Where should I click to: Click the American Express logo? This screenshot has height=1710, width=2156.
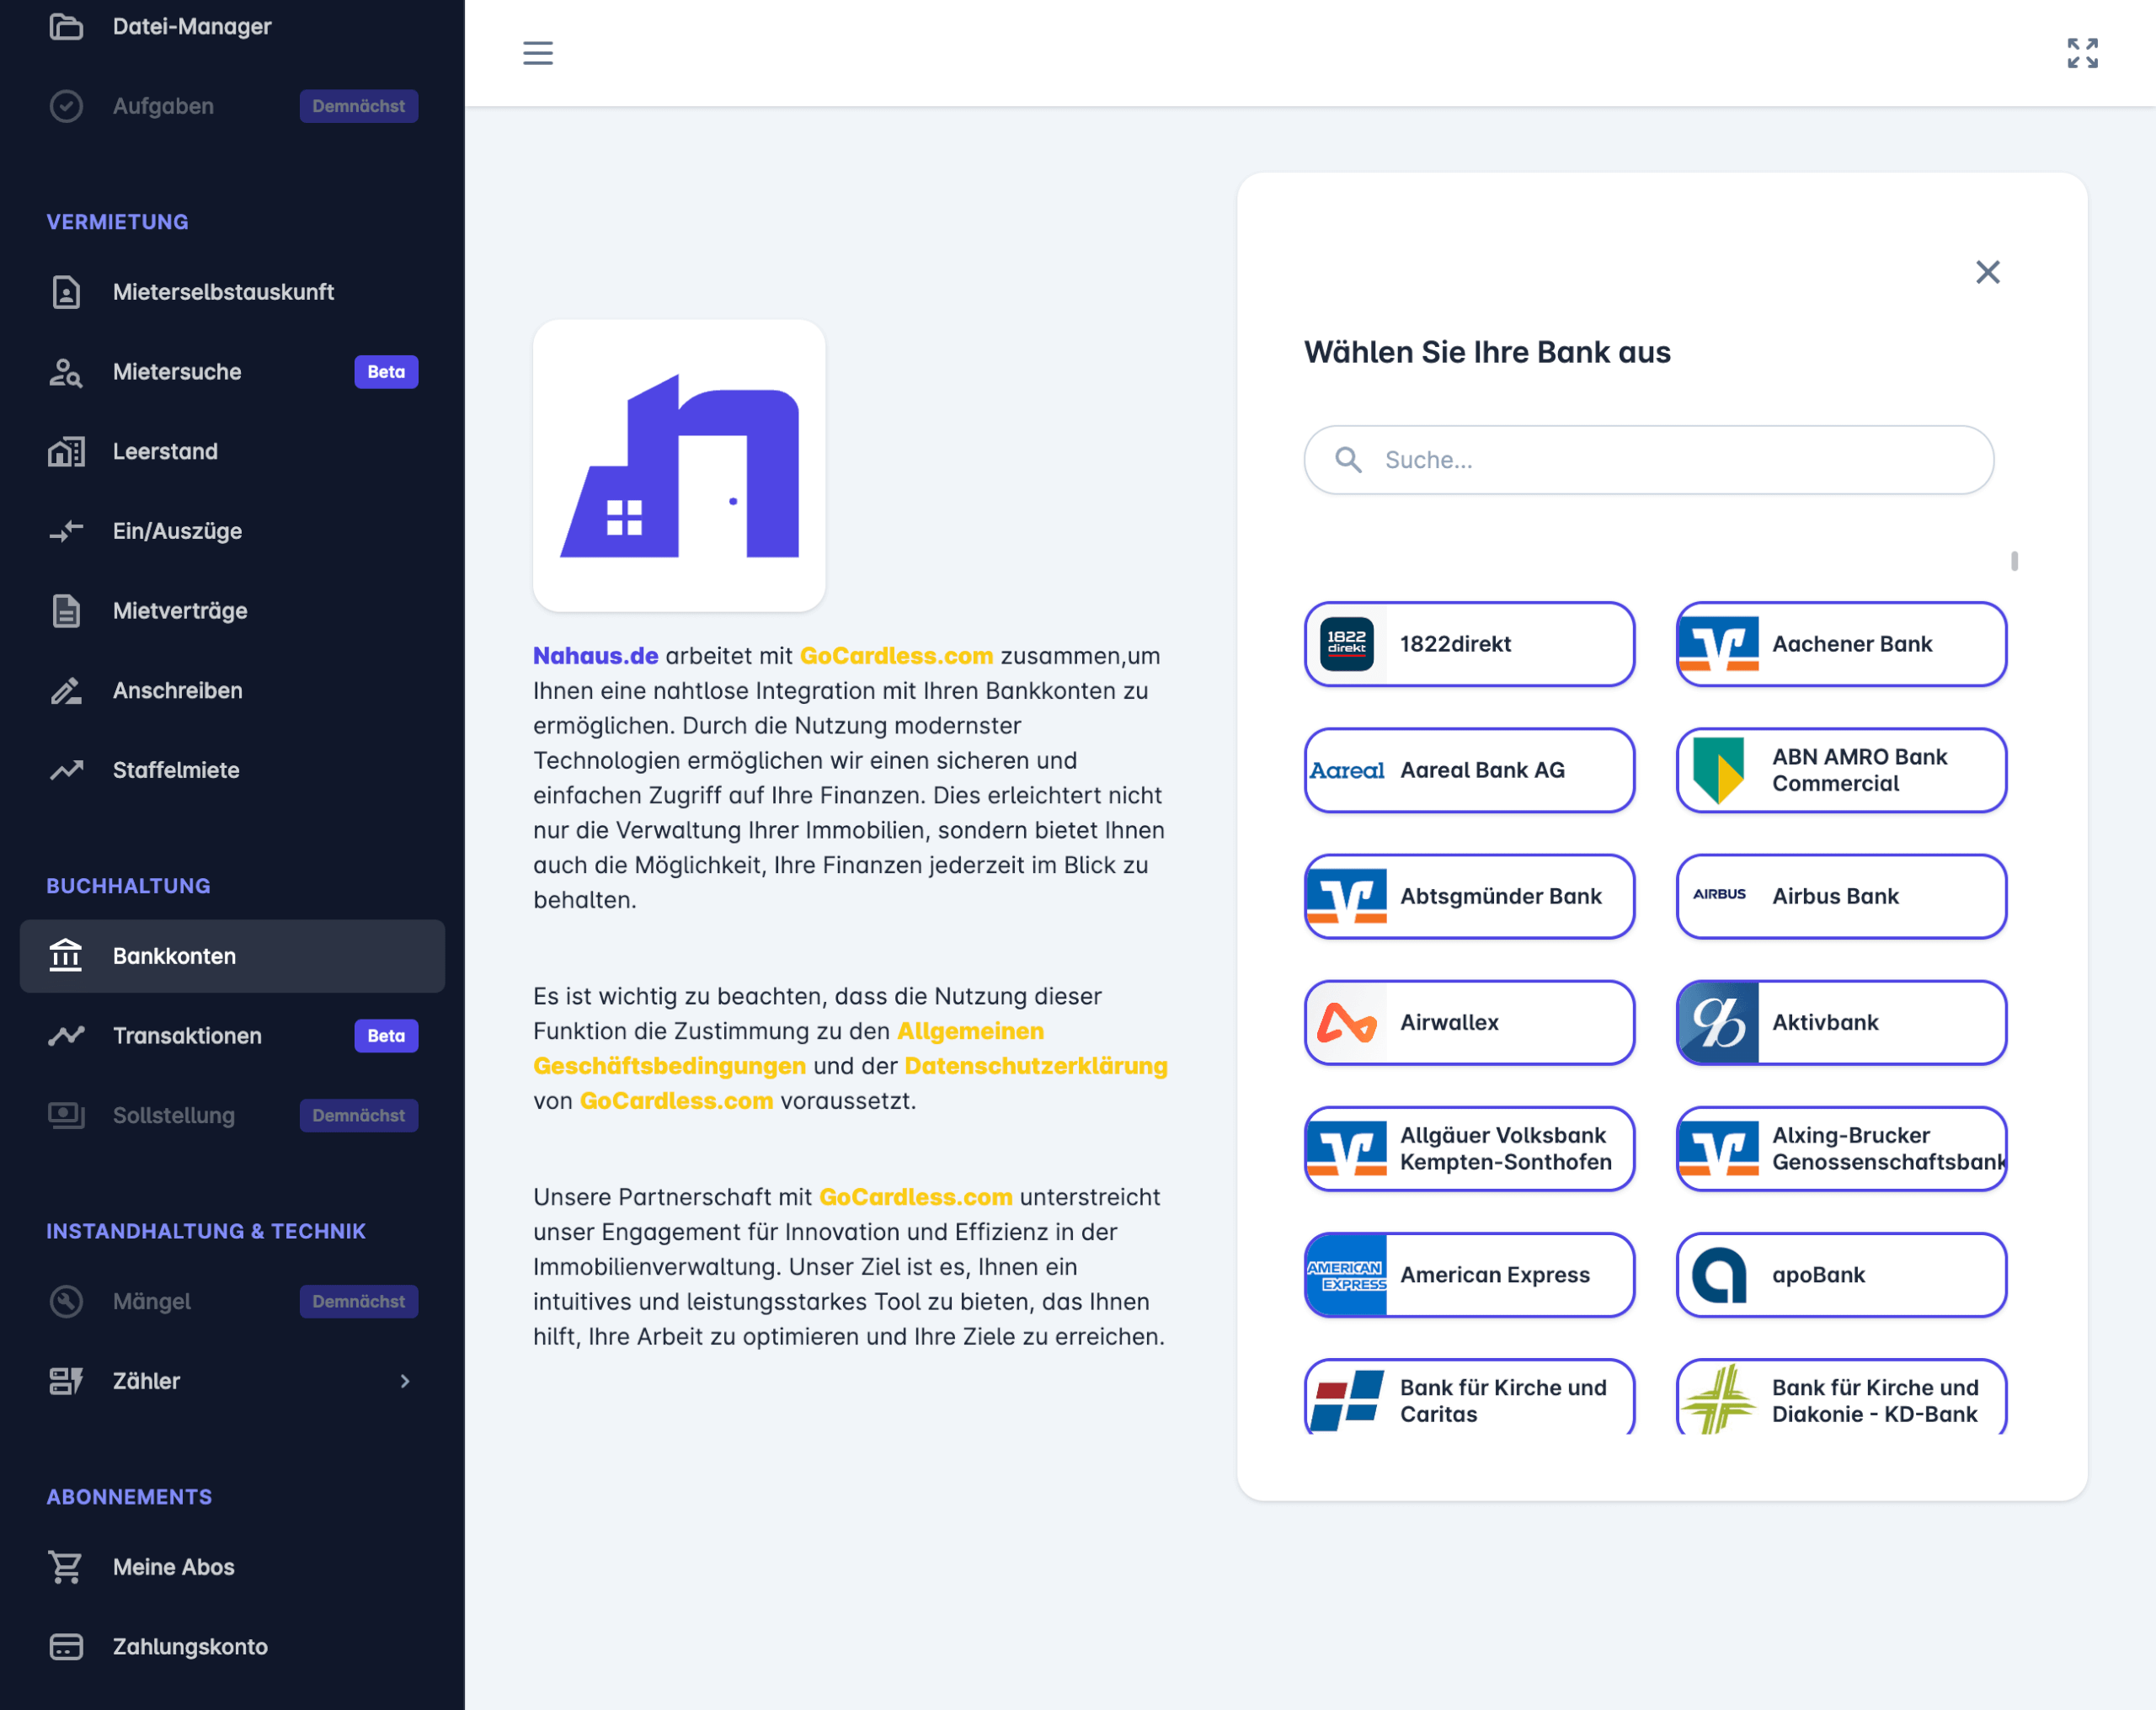[x=1346, y=1274]
